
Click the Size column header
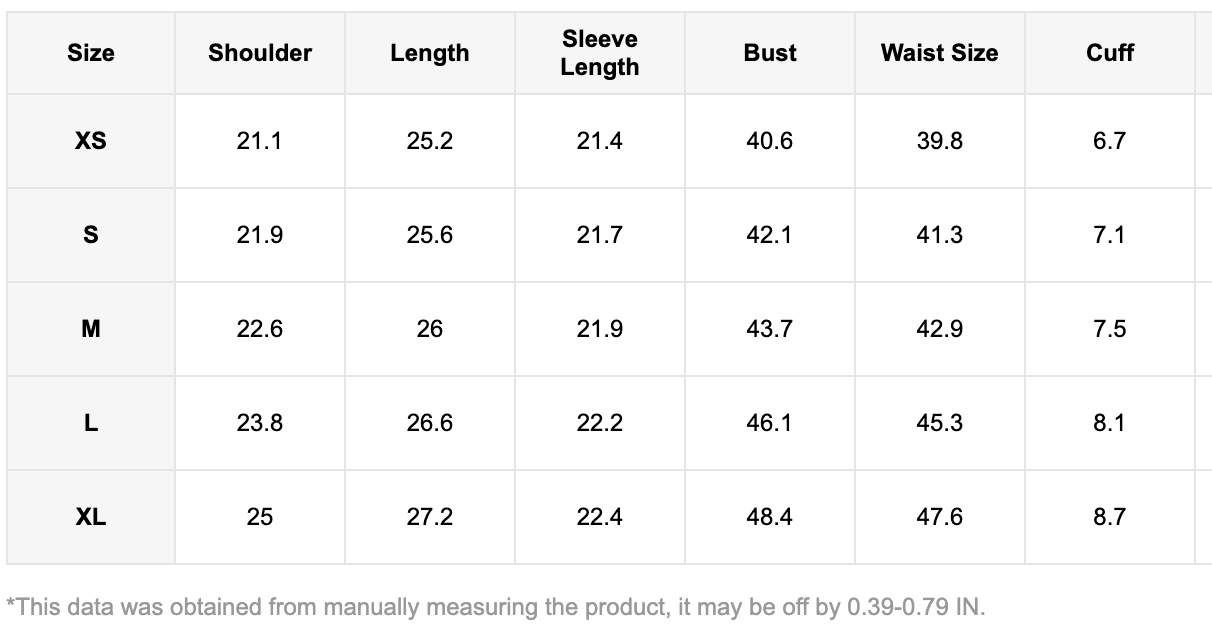[91, 53]
